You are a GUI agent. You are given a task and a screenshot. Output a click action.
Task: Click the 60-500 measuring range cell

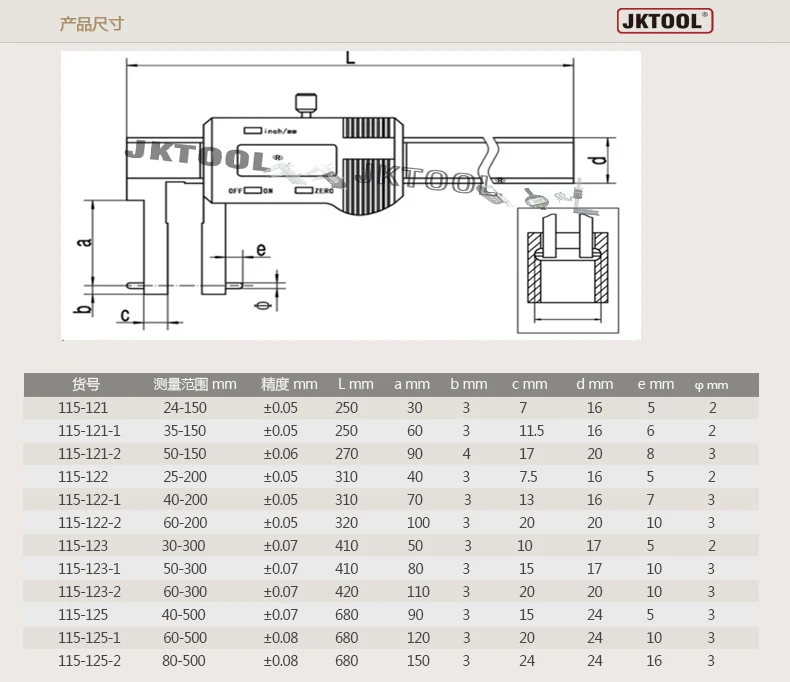pyautogui.click(x=185, y=638)
